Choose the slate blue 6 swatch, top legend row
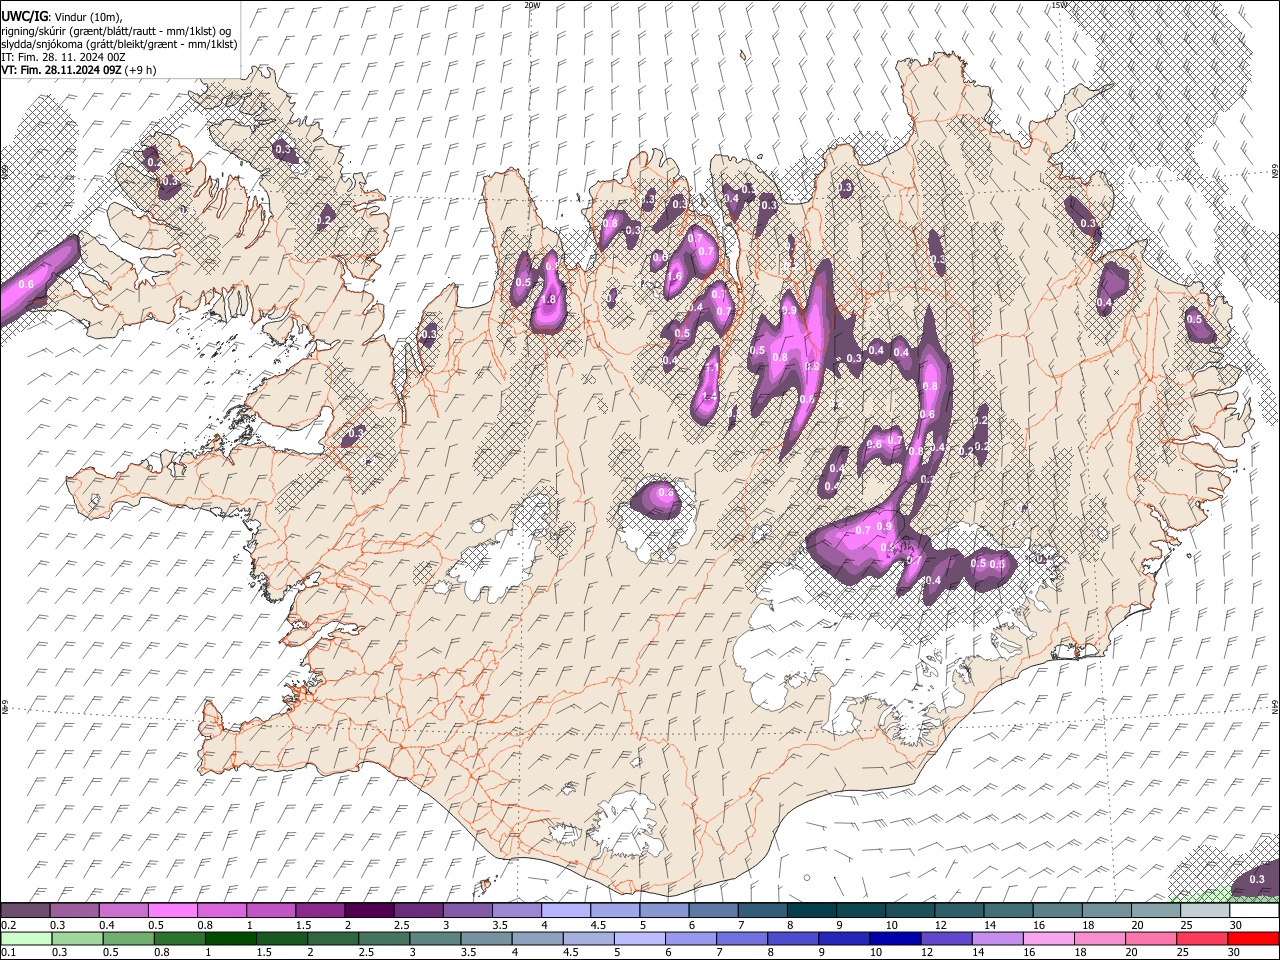Image resolution: width=1280 pixels, height=960 pixels. pos(713,911)
